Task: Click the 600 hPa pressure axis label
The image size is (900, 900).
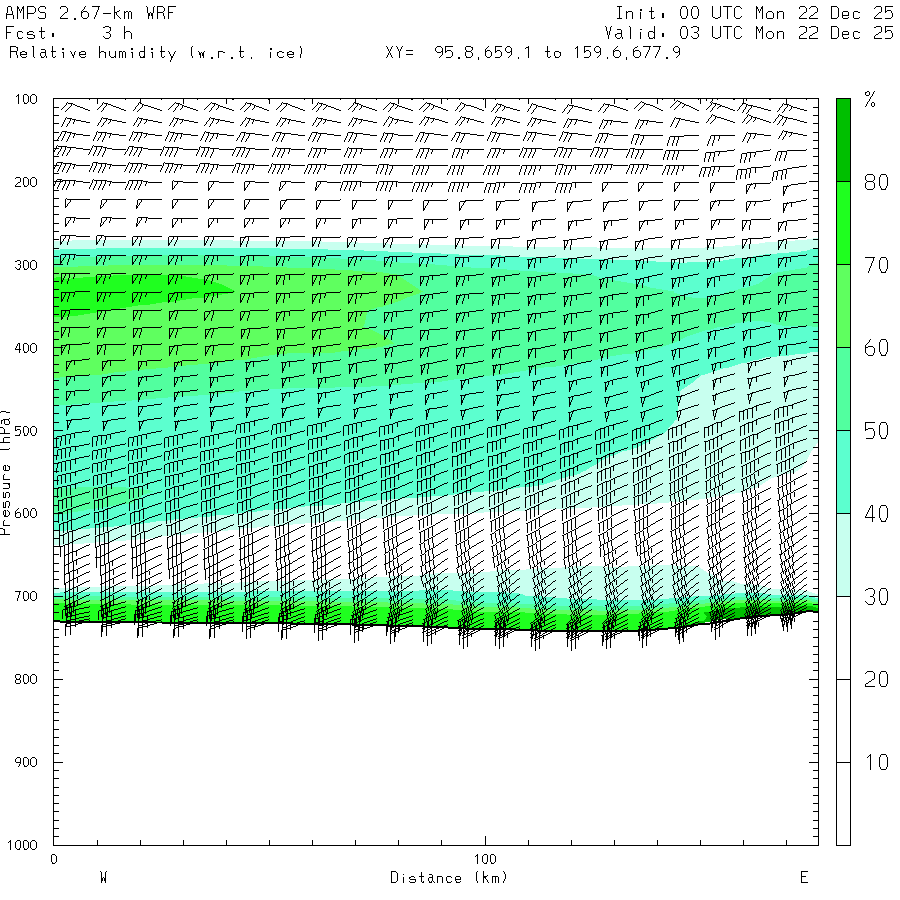Action: (x=26, y=514)
